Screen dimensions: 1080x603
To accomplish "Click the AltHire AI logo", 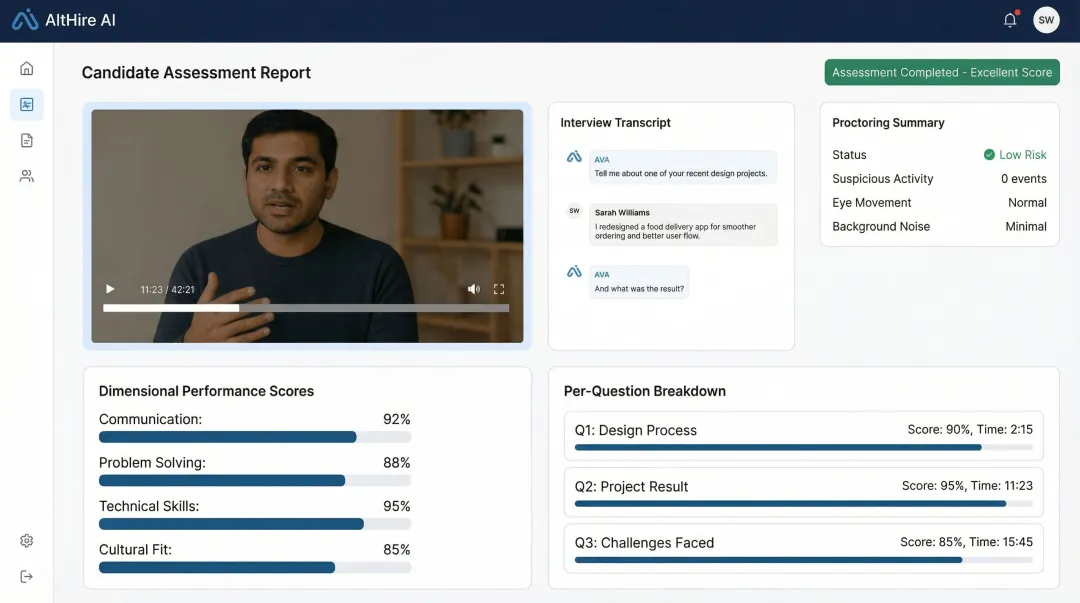I will pyautogui.click(x=64, y=19).
